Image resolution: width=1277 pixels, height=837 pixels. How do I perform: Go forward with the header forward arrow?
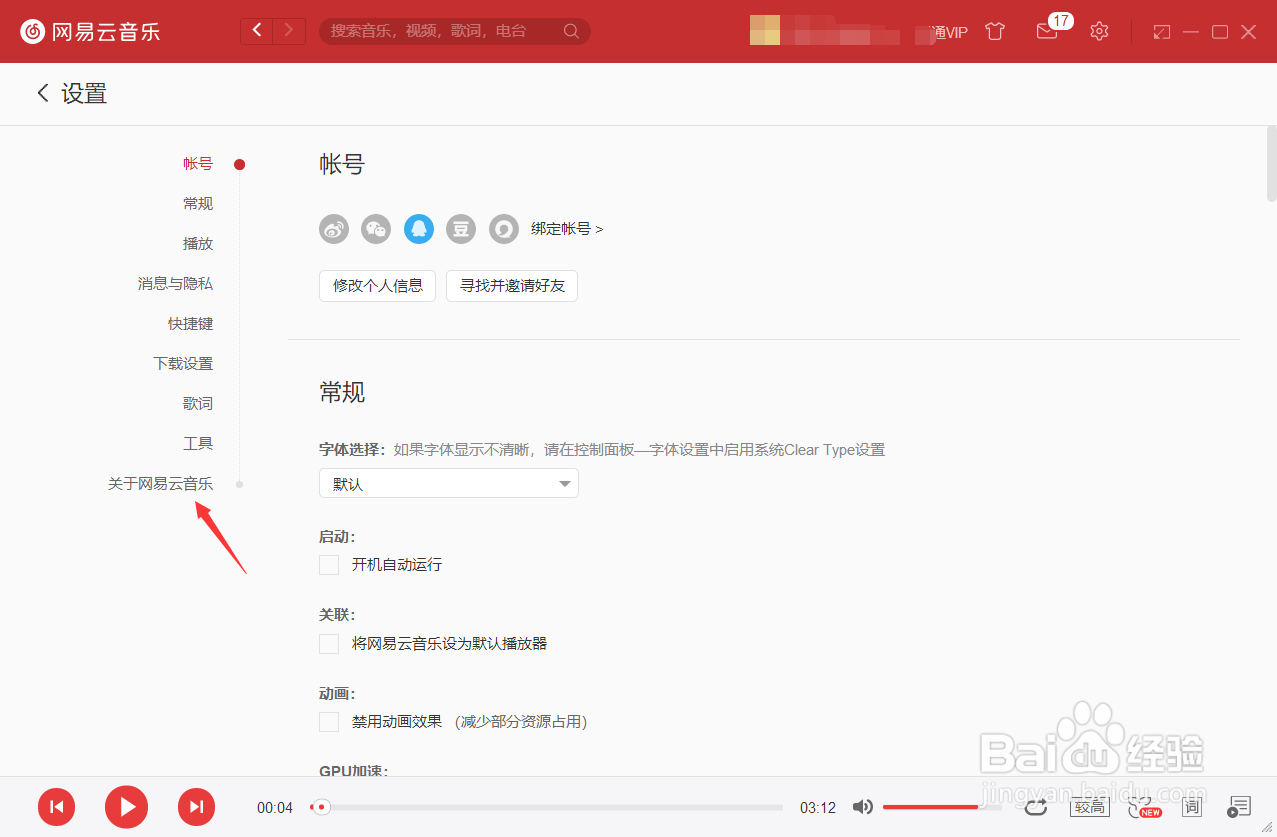[x=289, y=31]
